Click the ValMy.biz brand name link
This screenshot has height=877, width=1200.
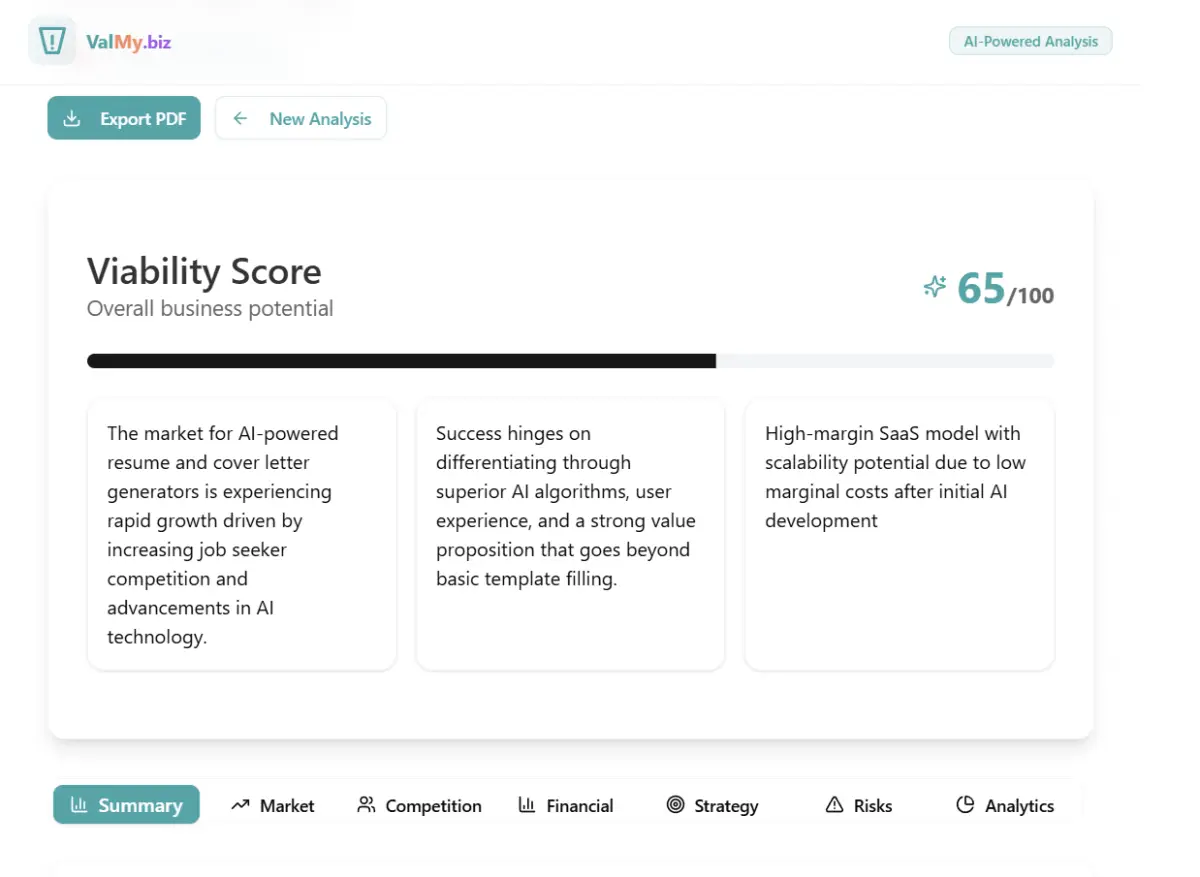(128, 42)
